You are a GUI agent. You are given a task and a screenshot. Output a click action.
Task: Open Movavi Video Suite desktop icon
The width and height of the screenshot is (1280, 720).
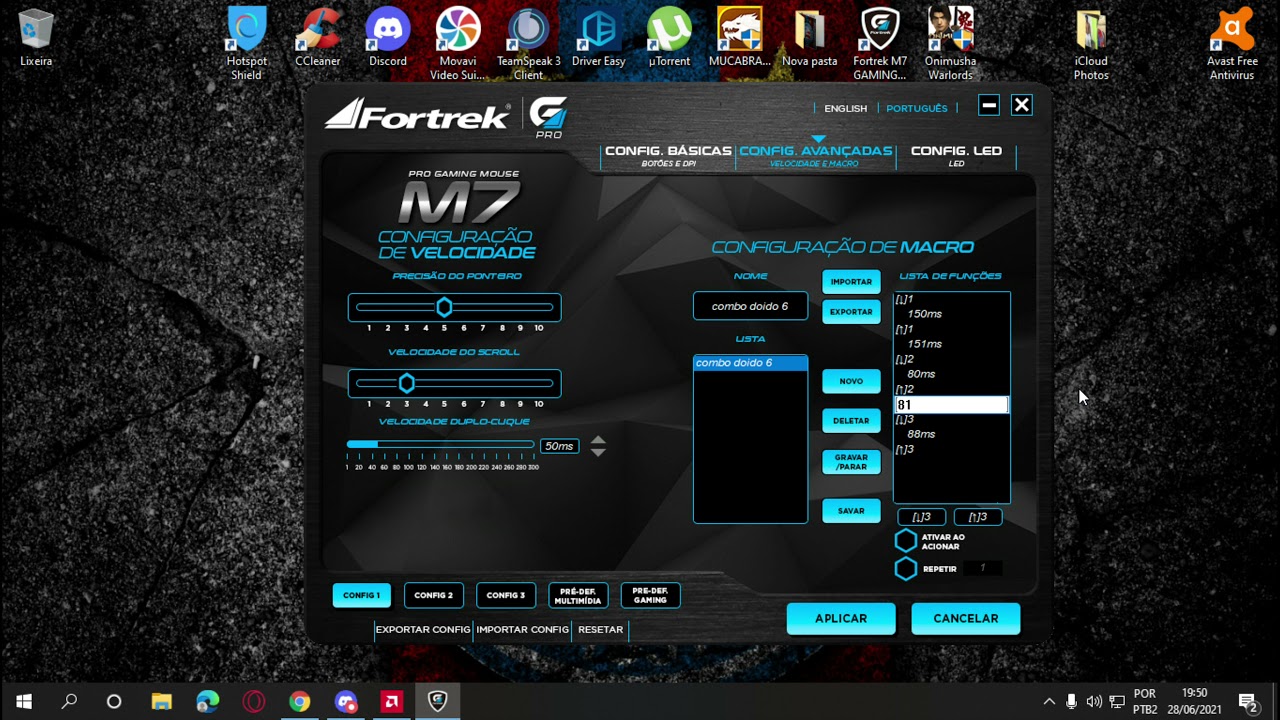(x=458, y=44)
